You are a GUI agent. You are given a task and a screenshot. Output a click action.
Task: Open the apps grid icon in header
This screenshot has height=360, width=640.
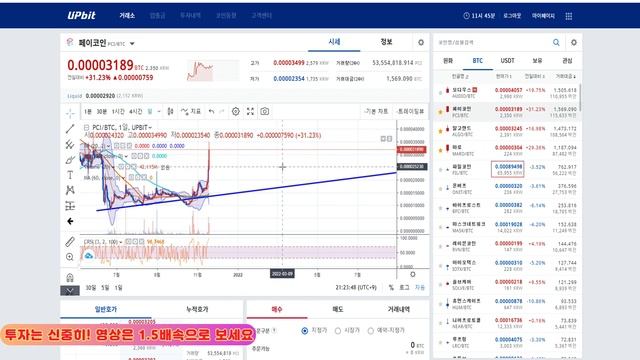point(569,16)
